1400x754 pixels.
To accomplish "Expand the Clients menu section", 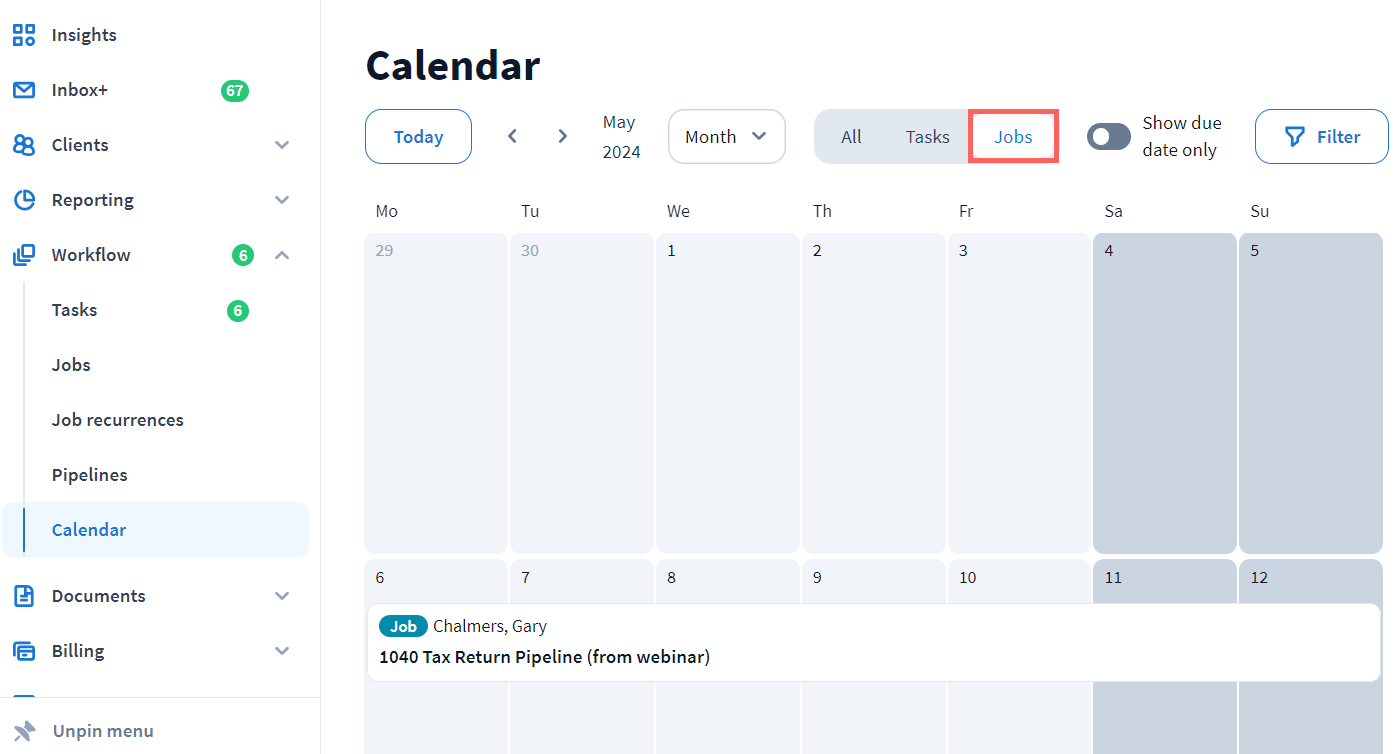I will point(282,145).
